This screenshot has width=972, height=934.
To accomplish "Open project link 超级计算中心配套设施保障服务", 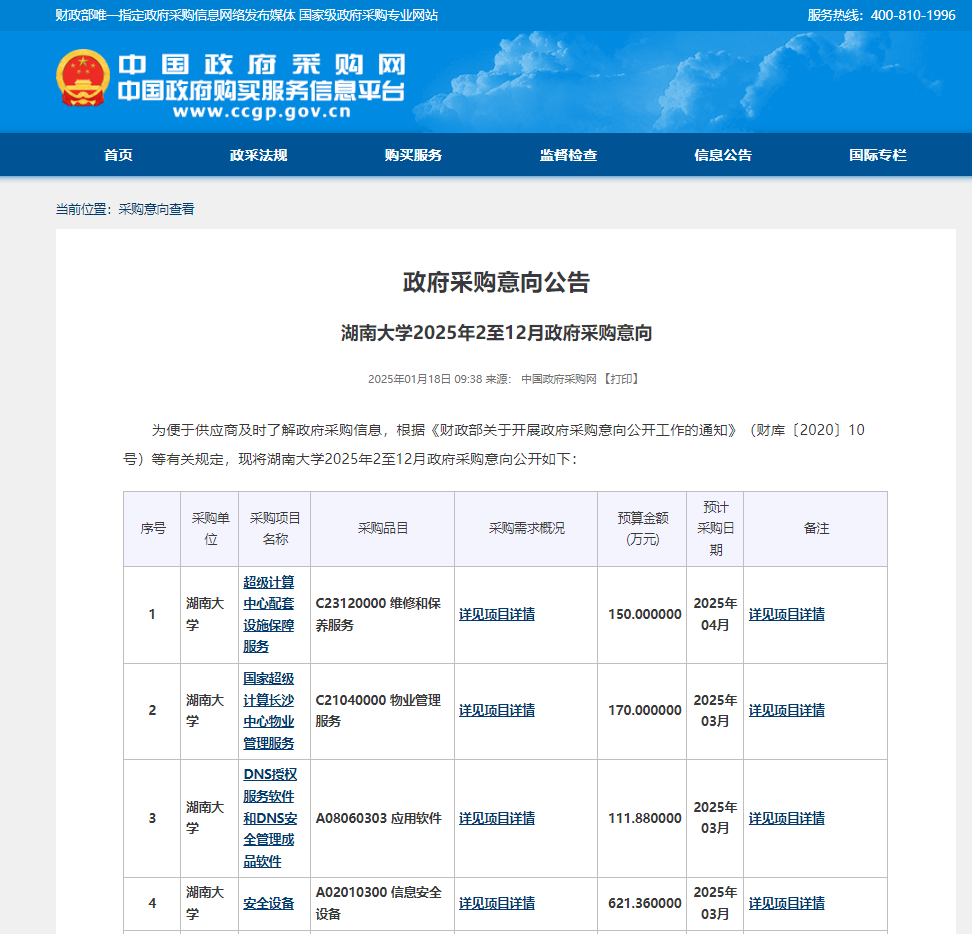I will tap(268, 614).
